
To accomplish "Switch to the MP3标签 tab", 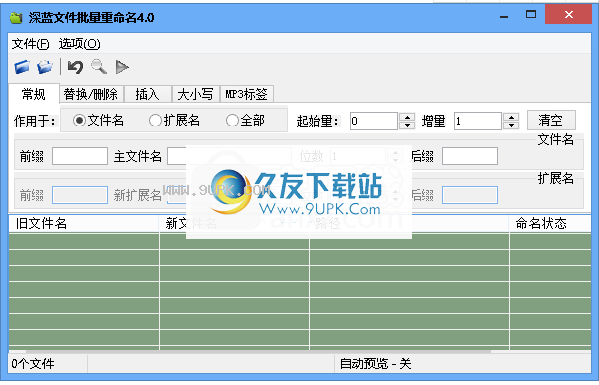I will tap(246, 94).
